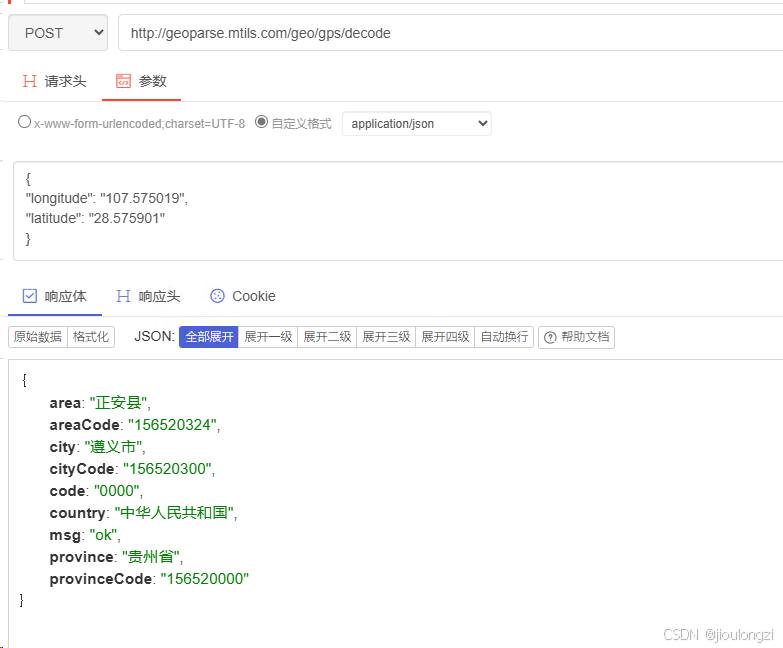Open the application/json content type dropdown
The image size is (783, 648).
417,124
